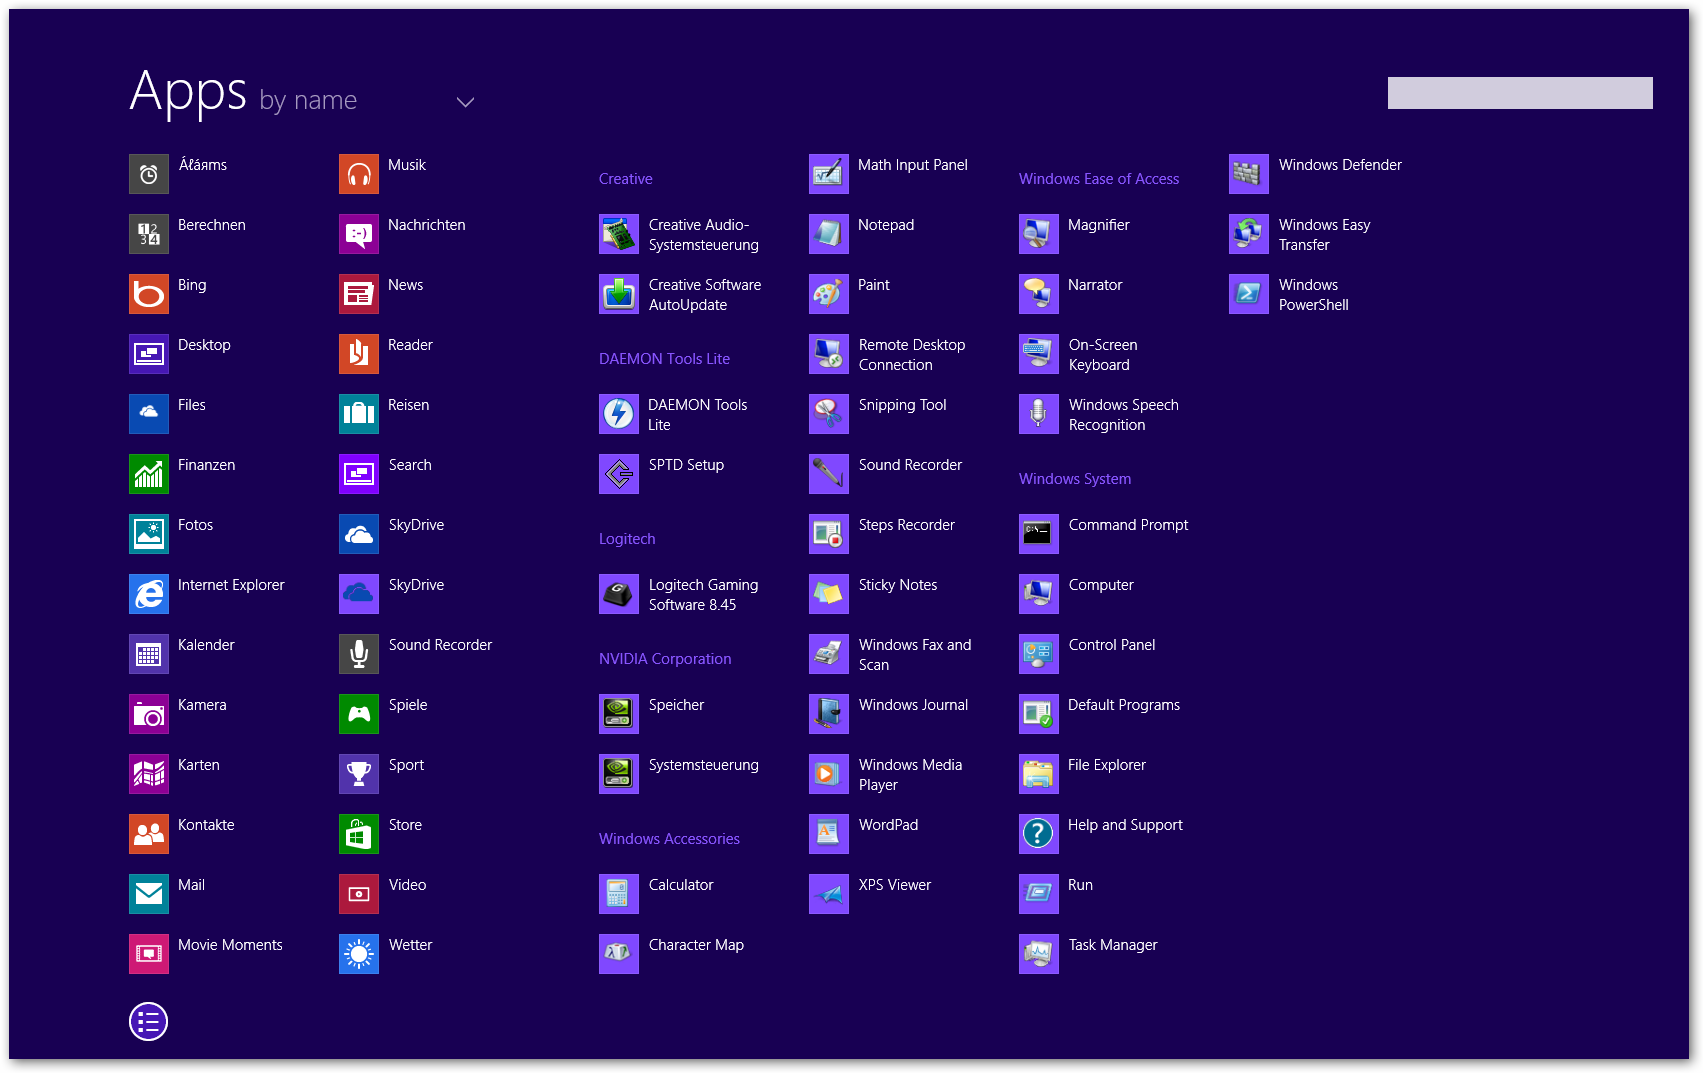The height and width of the screenshot is (1073, 1703).
Task: Click the WordPad label
Action: [888, 825]
